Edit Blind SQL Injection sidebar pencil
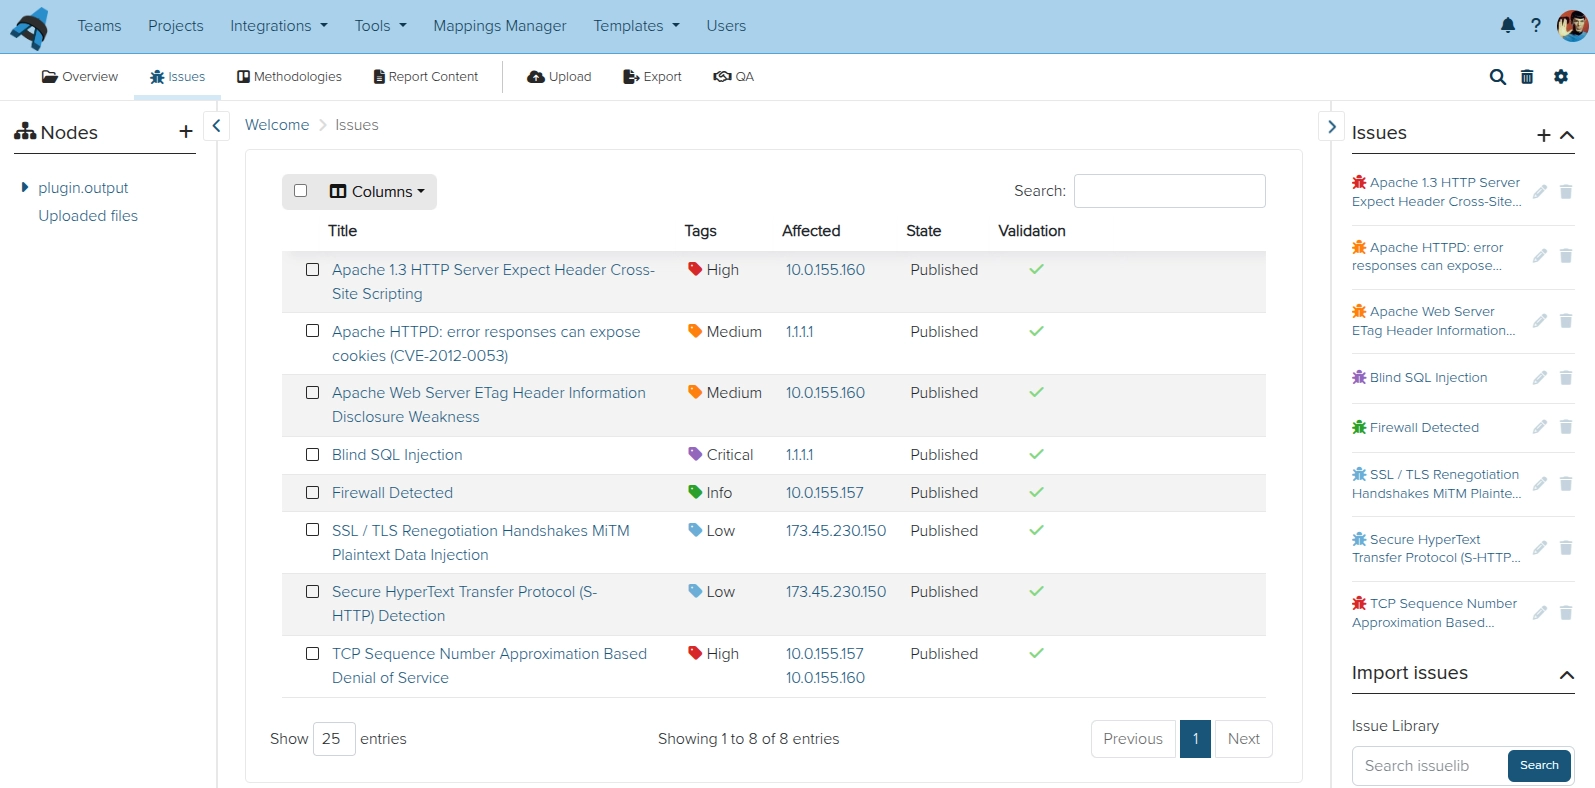This screenshot has width=1595, height=788. [x=1540, y=378]
